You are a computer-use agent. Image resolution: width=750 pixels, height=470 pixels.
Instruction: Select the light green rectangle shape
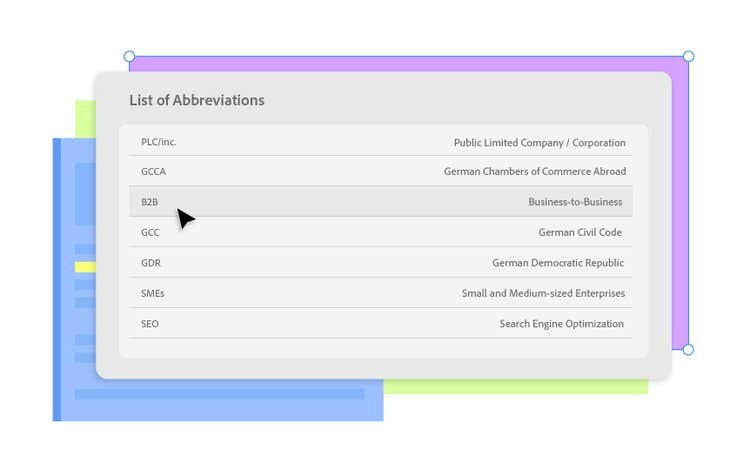[x=520, y=386]
